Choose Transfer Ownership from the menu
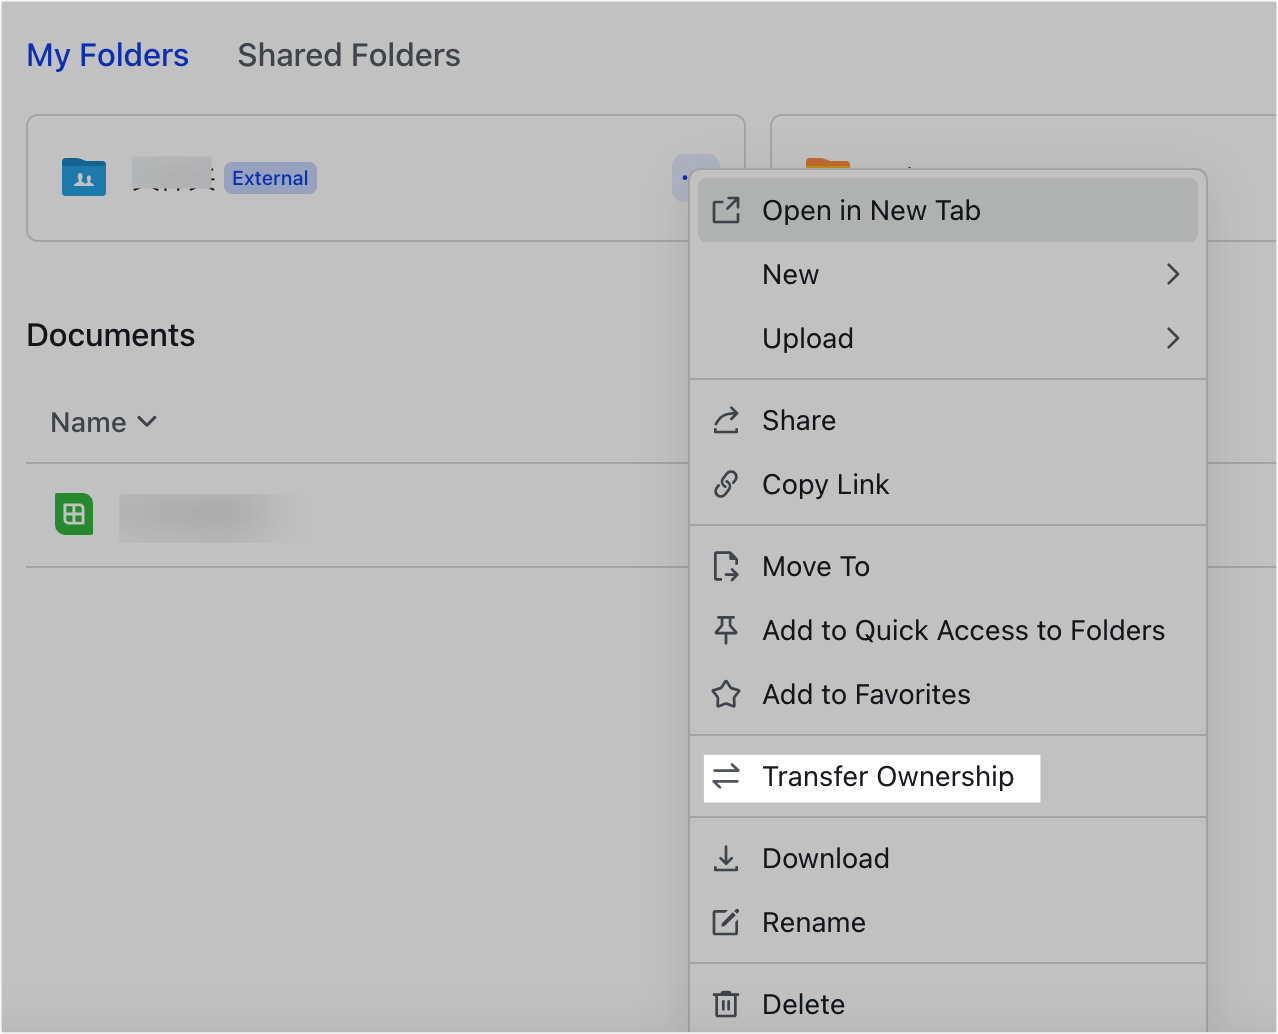Image resolution: width=1278 pixels, height=1034 pixels. (x=893, y=776)
